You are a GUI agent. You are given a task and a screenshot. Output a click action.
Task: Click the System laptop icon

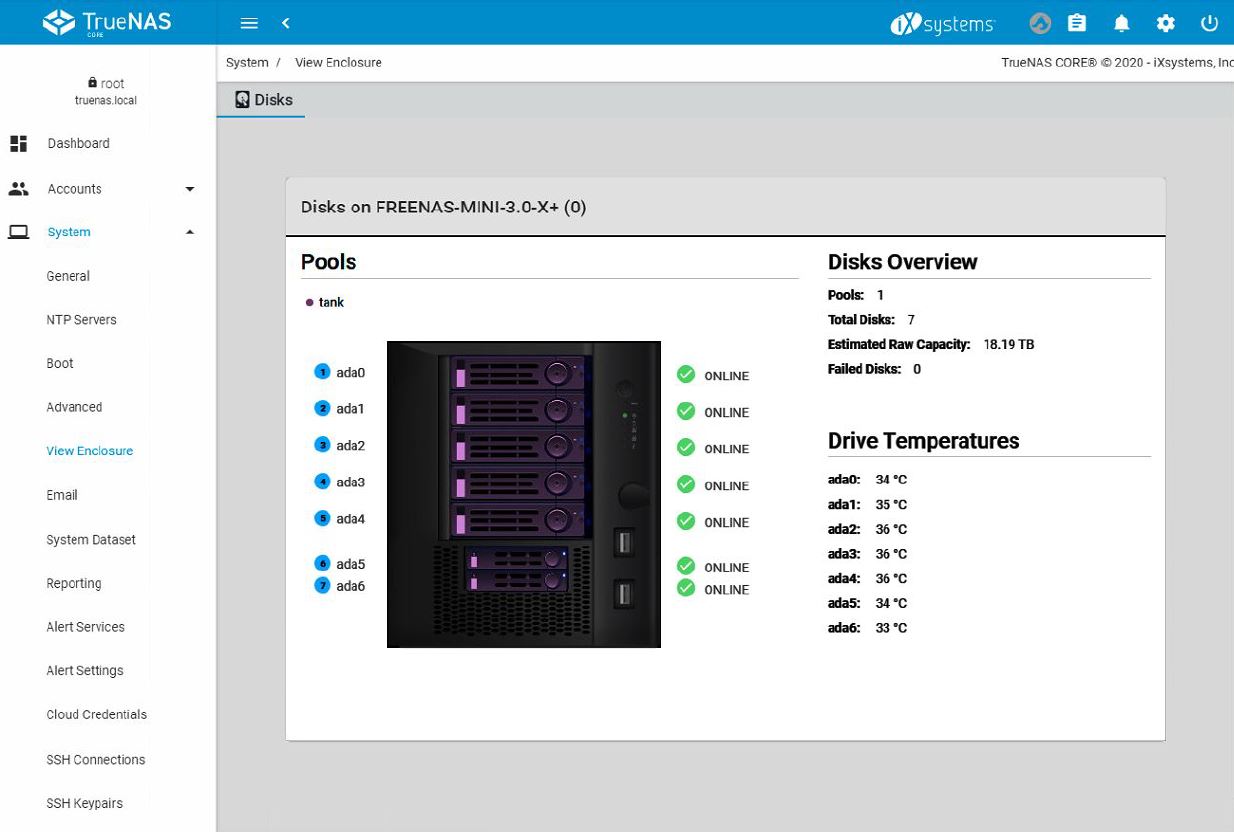tap(18, 232)
